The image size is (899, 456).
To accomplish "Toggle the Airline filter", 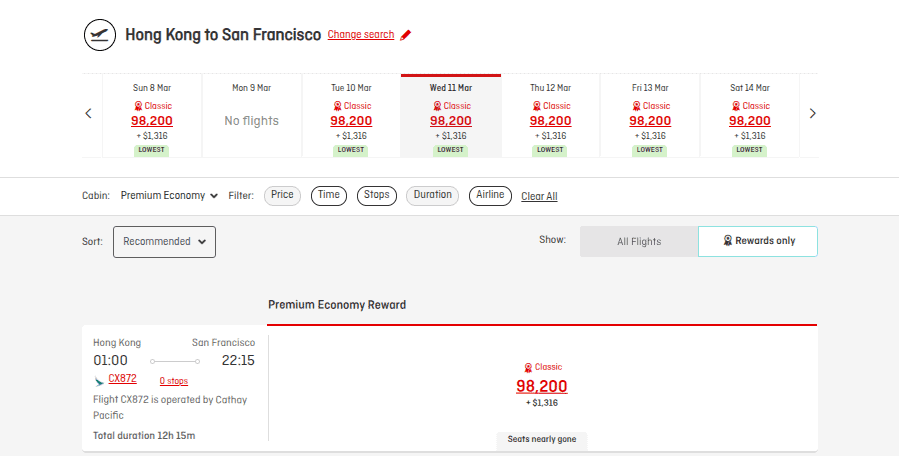I will (x=490, y=196).
